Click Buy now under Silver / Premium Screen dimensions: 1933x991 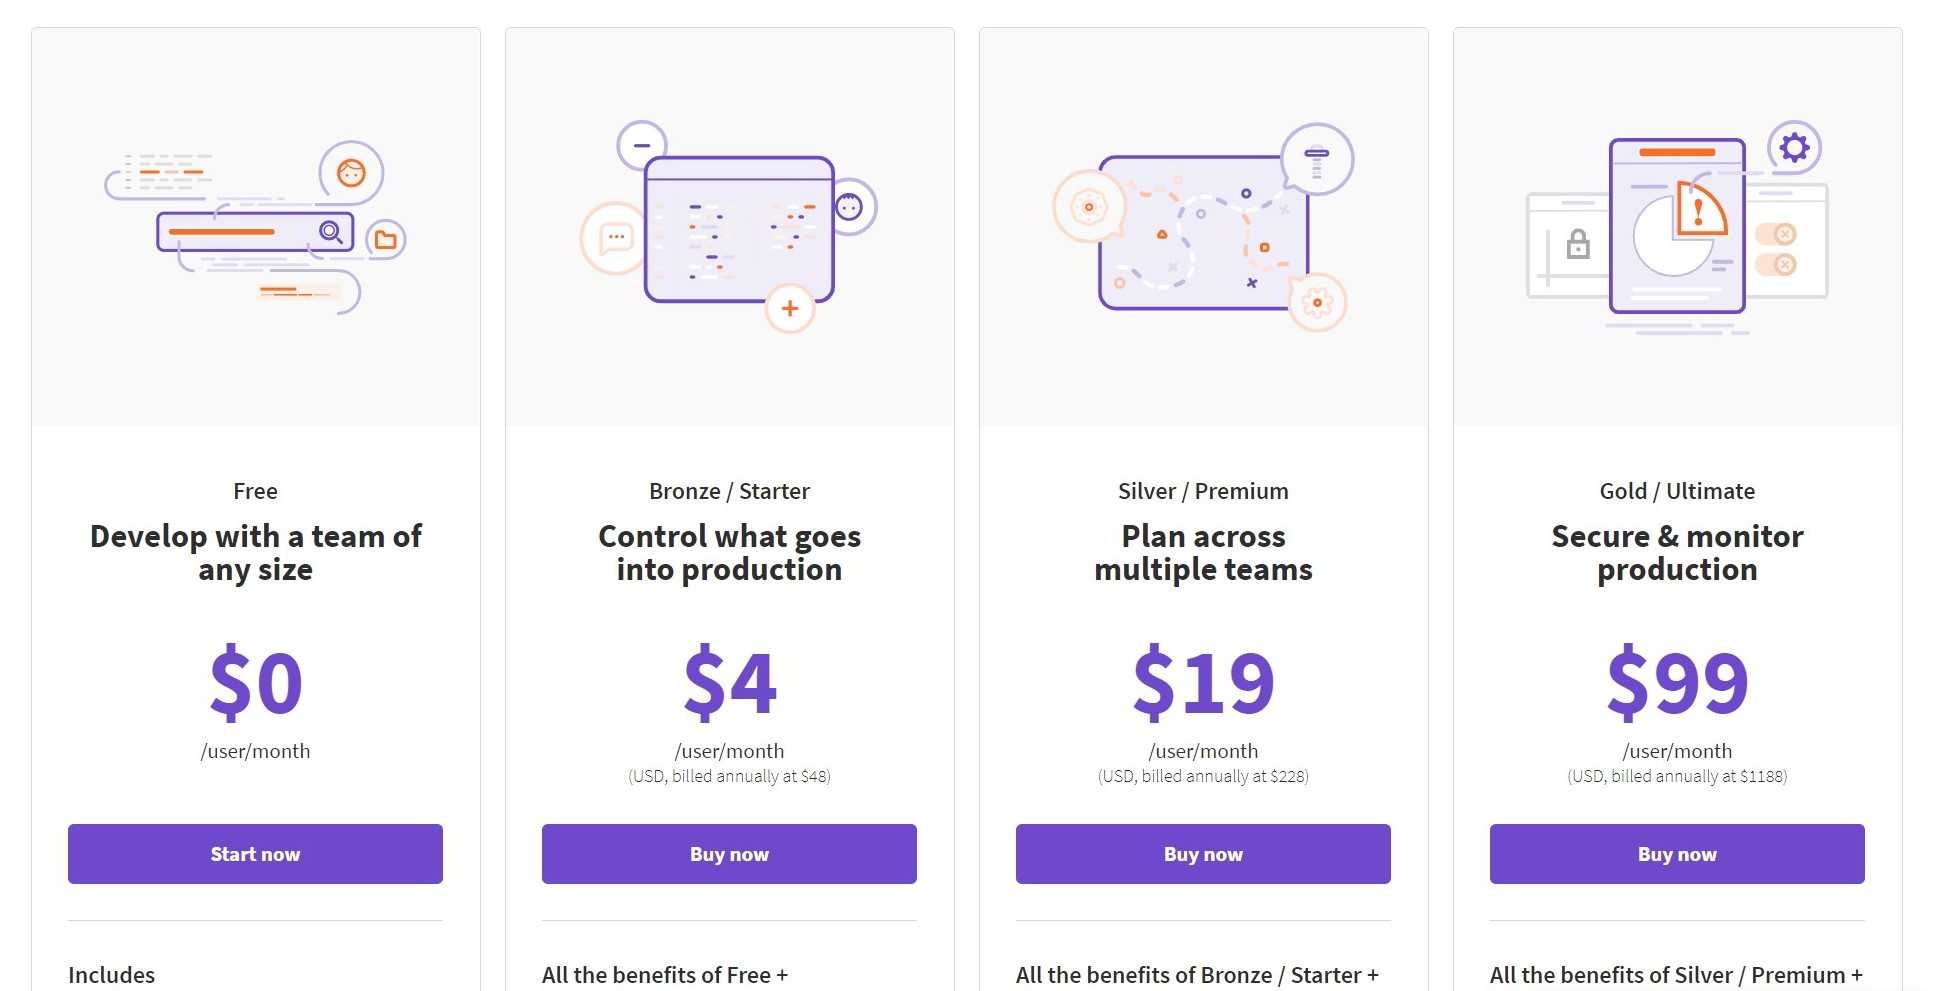coord(1203,854)
